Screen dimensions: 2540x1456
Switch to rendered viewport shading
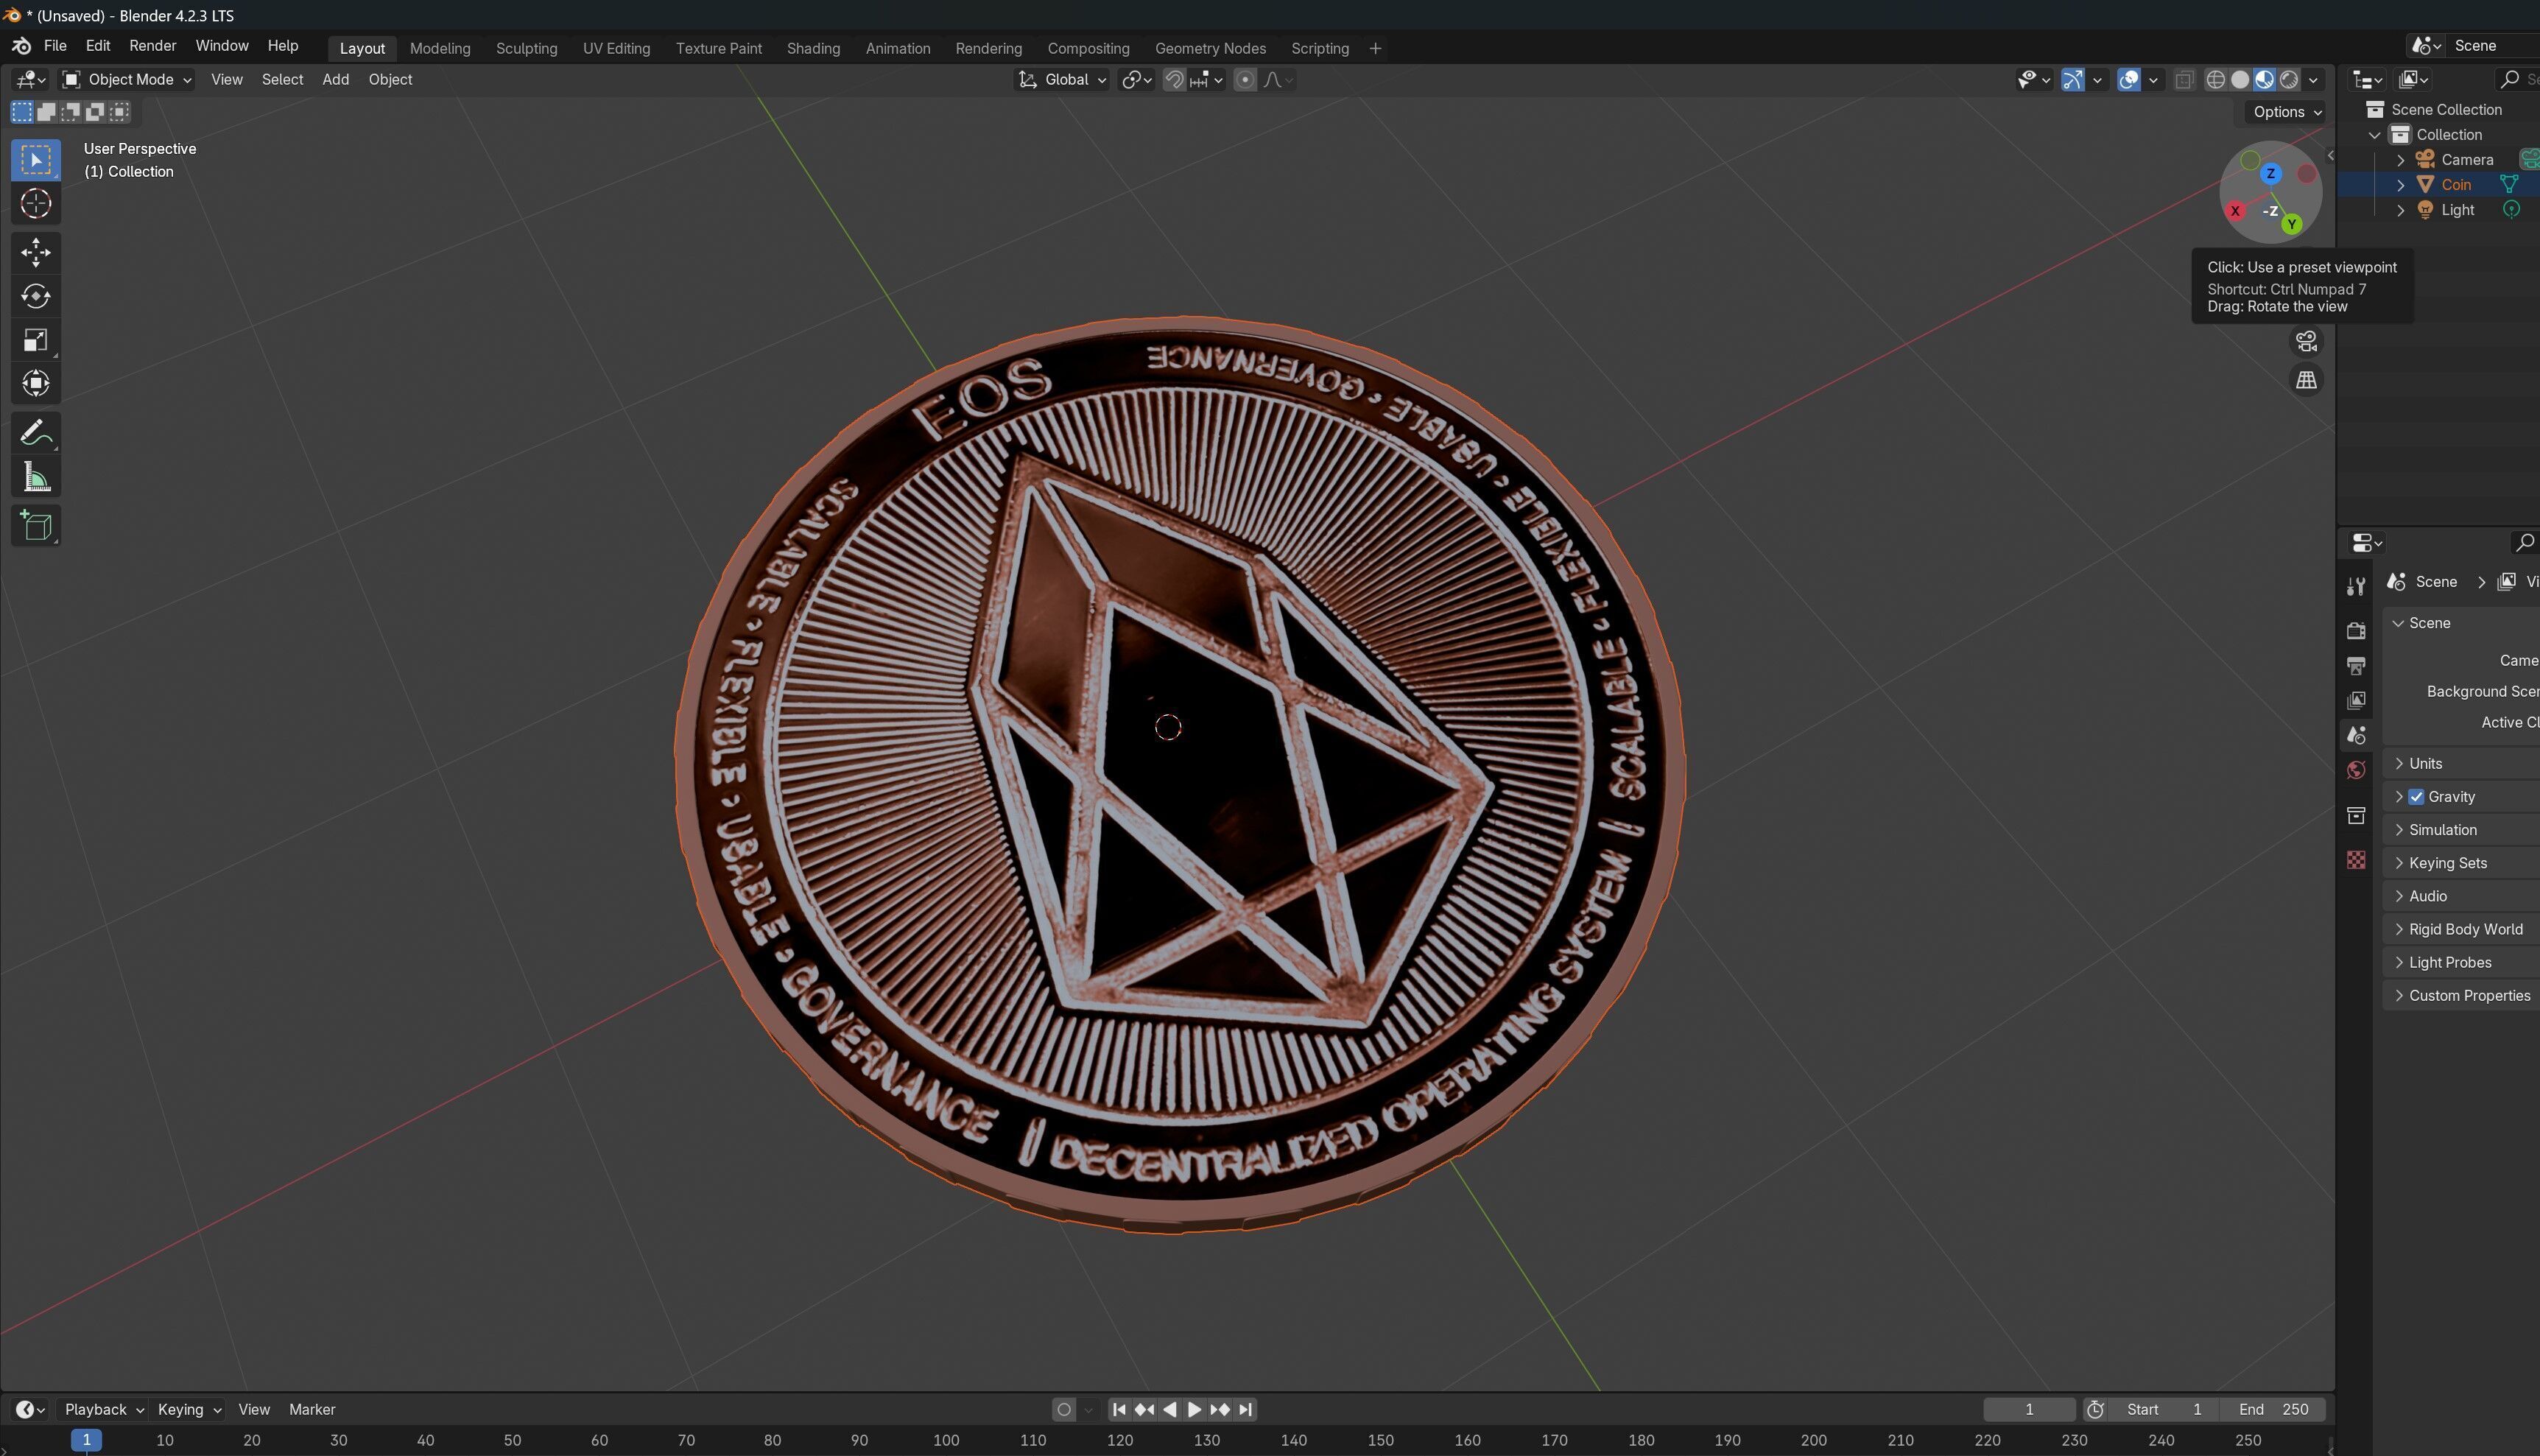coord(2288,80)
